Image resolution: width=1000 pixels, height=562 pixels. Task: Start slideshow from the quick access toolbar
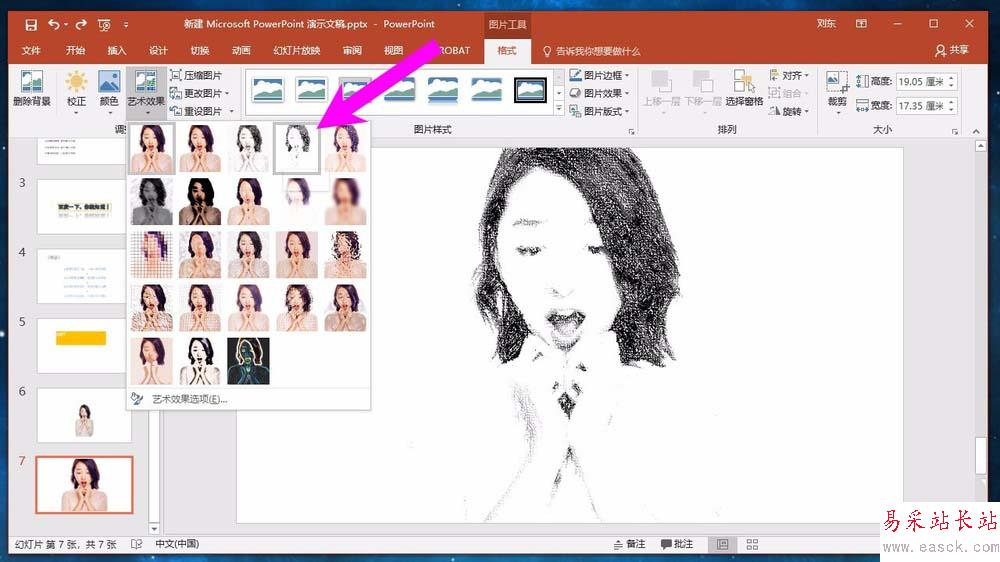(x=104, y=25)
